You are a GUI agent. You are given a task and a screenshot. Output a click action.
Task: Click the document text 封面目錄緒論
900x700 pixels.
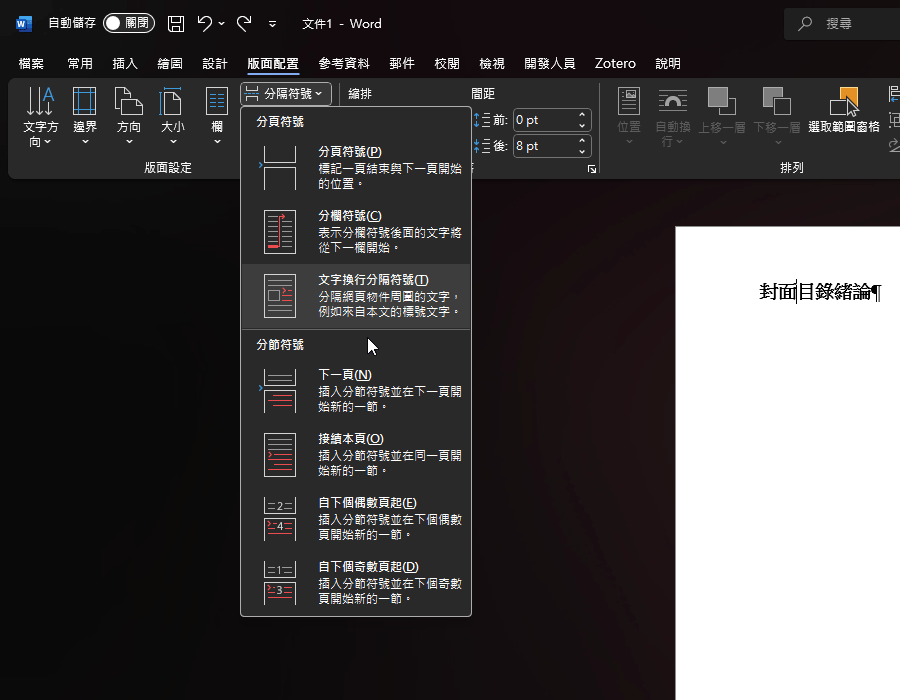coord(815,291)
